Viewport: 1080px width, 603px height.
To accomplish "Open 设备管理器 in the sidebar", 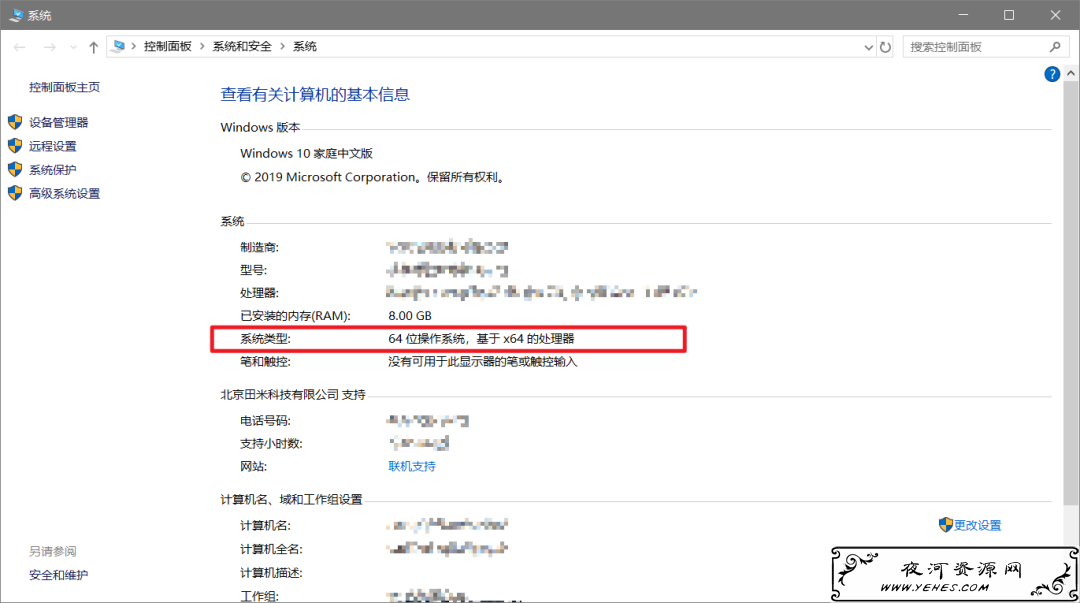I will [59, 123].
